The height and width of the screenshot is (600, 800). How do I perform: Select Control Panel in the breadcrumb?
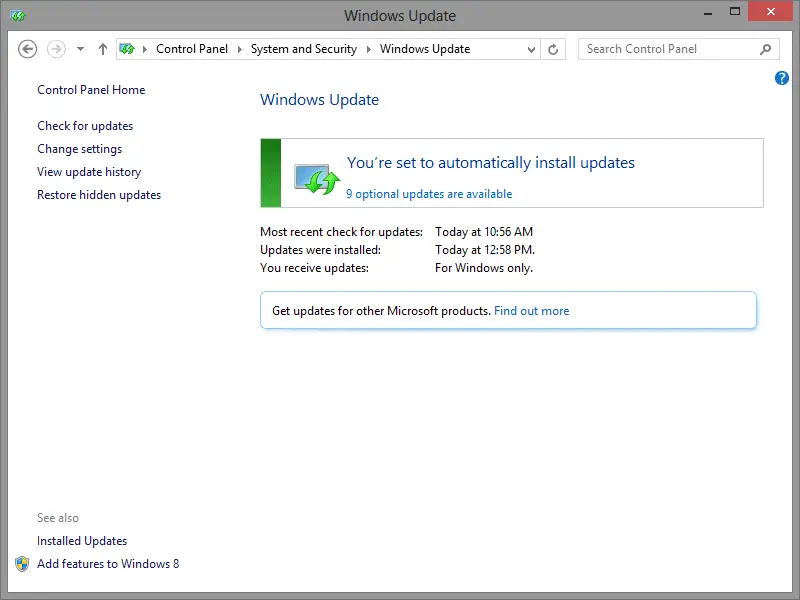click(x=192, y=49)
